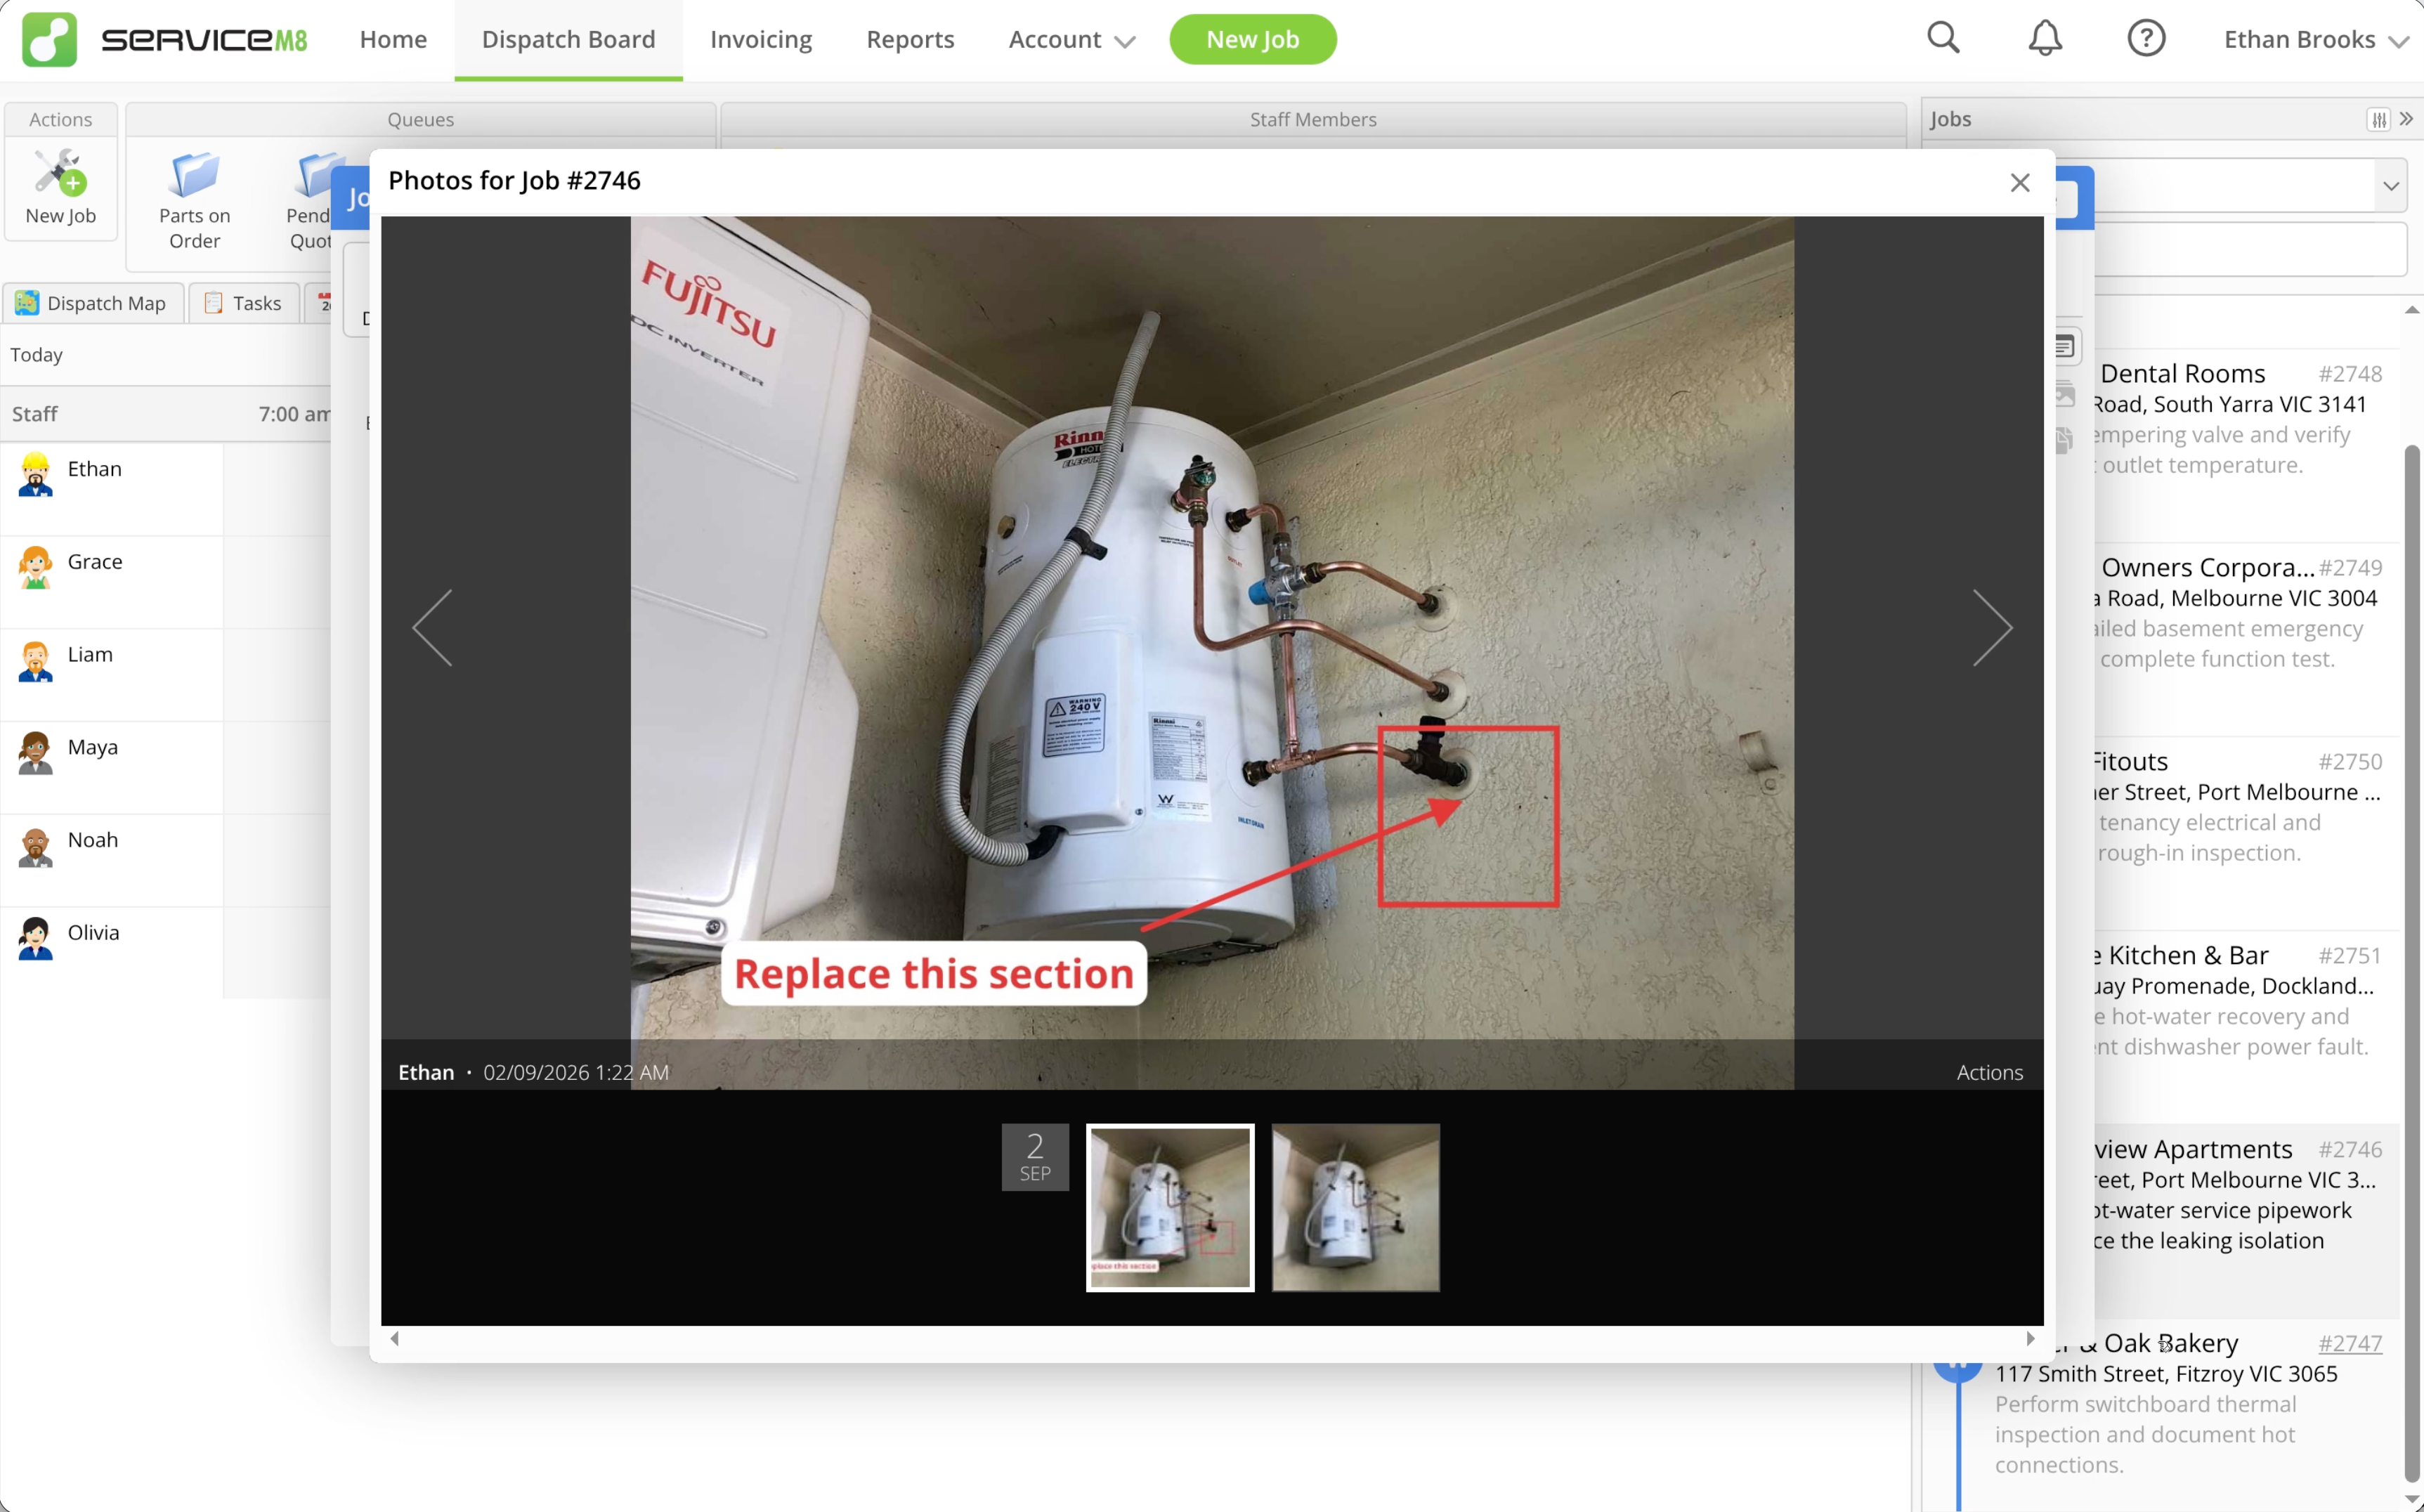Click the documents icon behind the photo dialog
The height and width of the screenshot is (1512, 2424).
(x=2065, y=440)
